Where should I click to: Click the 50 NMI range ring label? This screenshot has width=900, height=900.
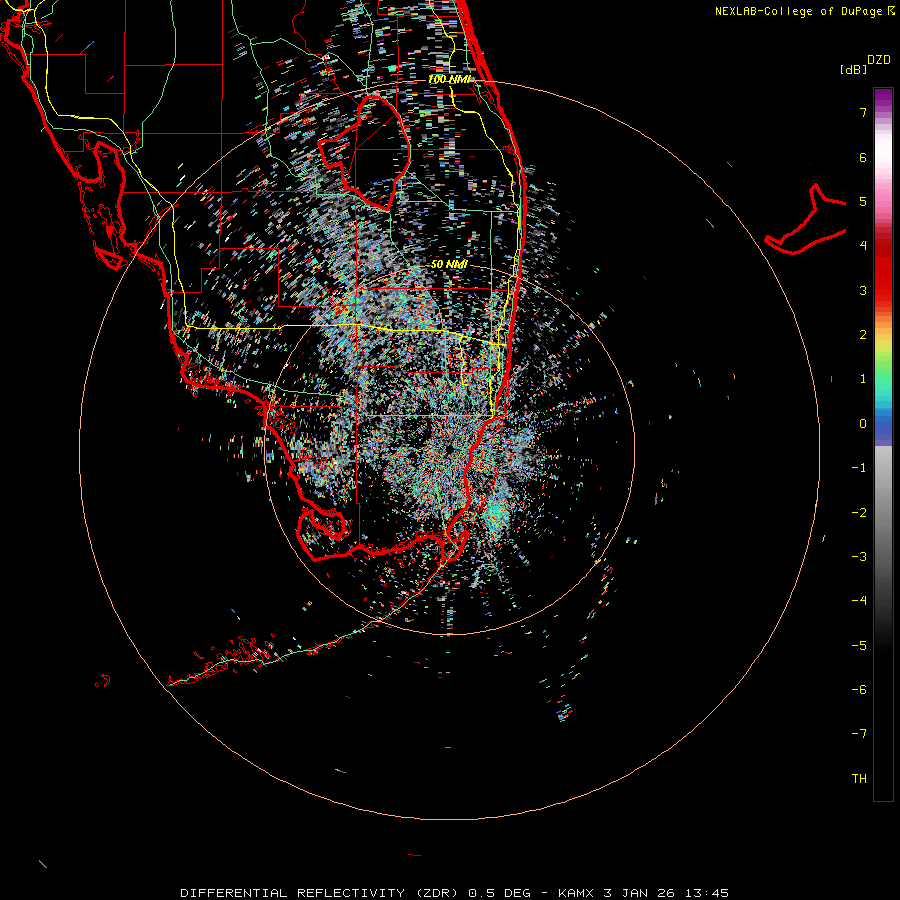pos(449,264)
